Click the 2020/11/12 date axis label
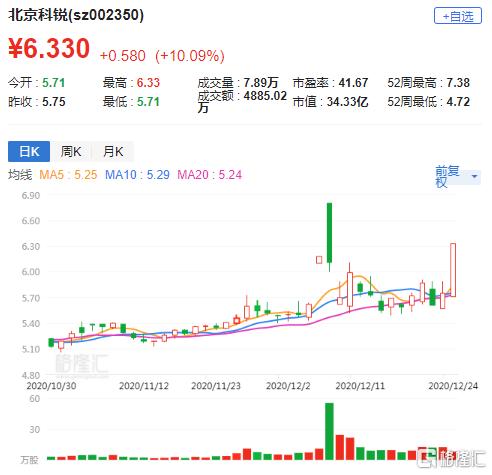This screenshot has height=475, width=492. 144,386
